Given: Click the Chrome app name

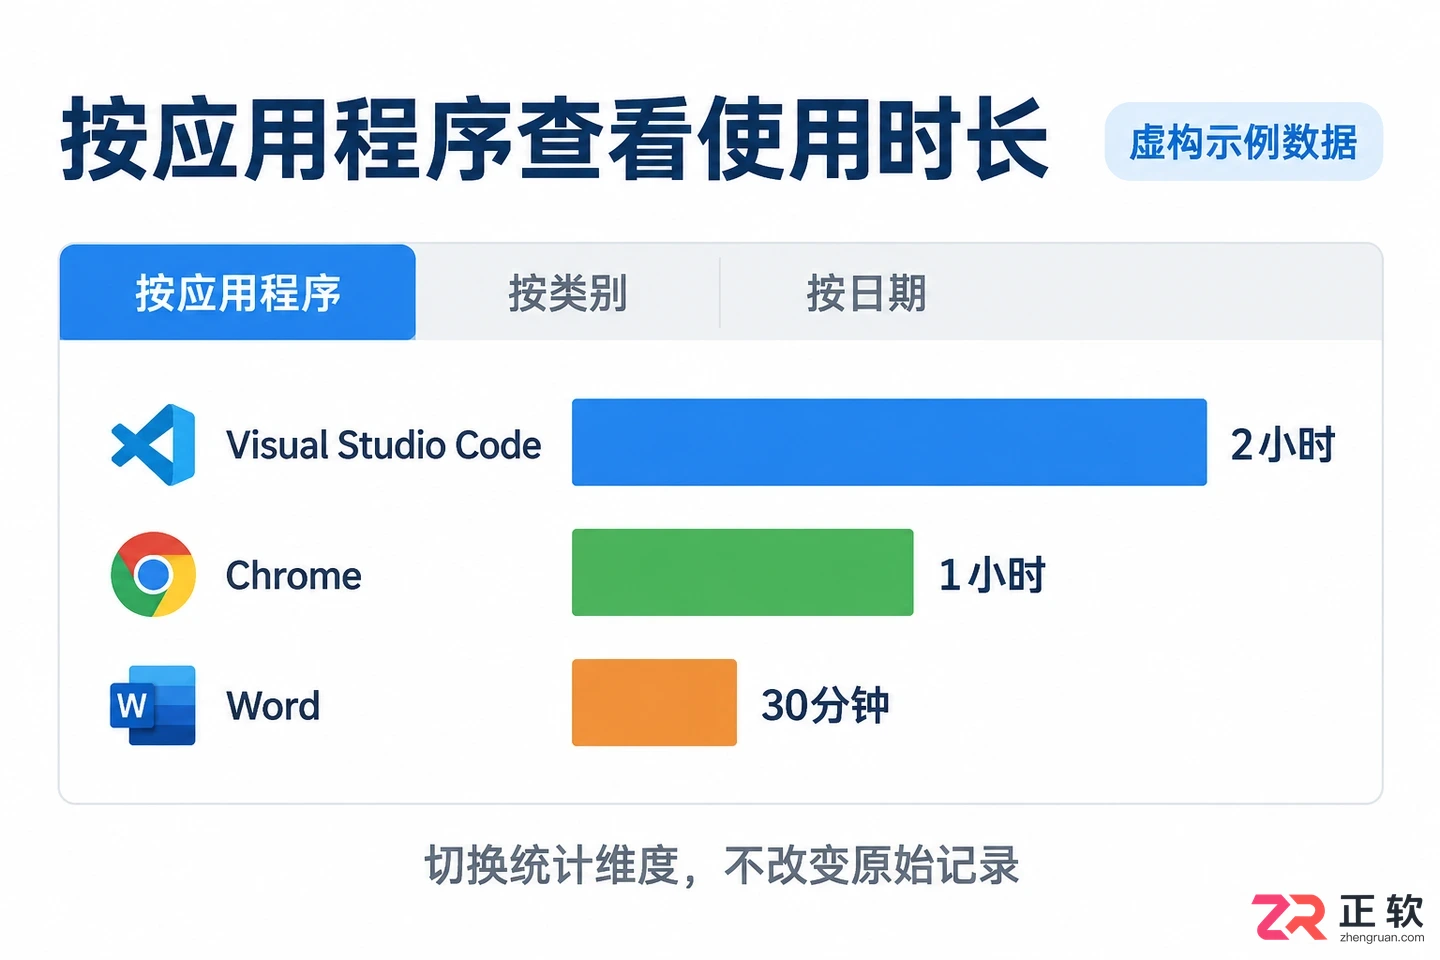Looking at the screenshot, I should point(294,575).
